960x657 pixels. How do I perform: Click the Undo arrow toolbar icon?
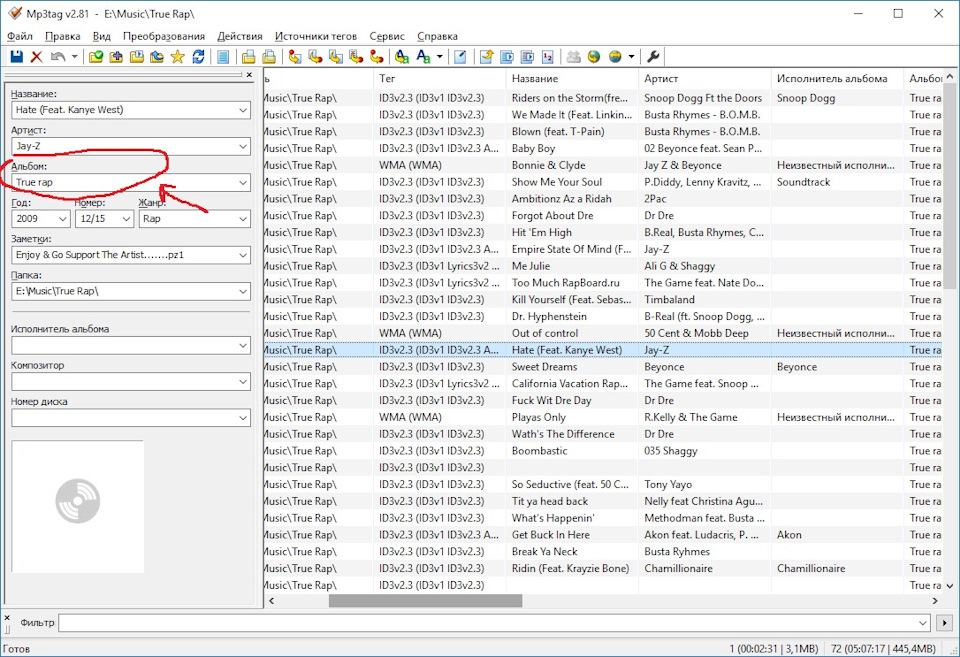pos(58,57)
